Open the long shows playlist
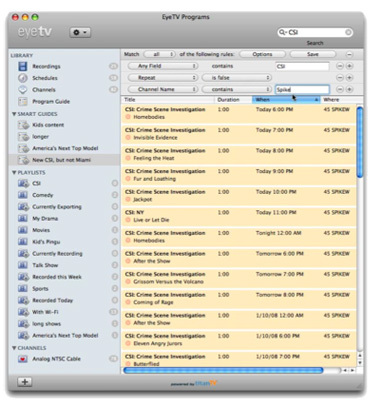The height and width of the screenshot is (407, 380). point(40,324)
